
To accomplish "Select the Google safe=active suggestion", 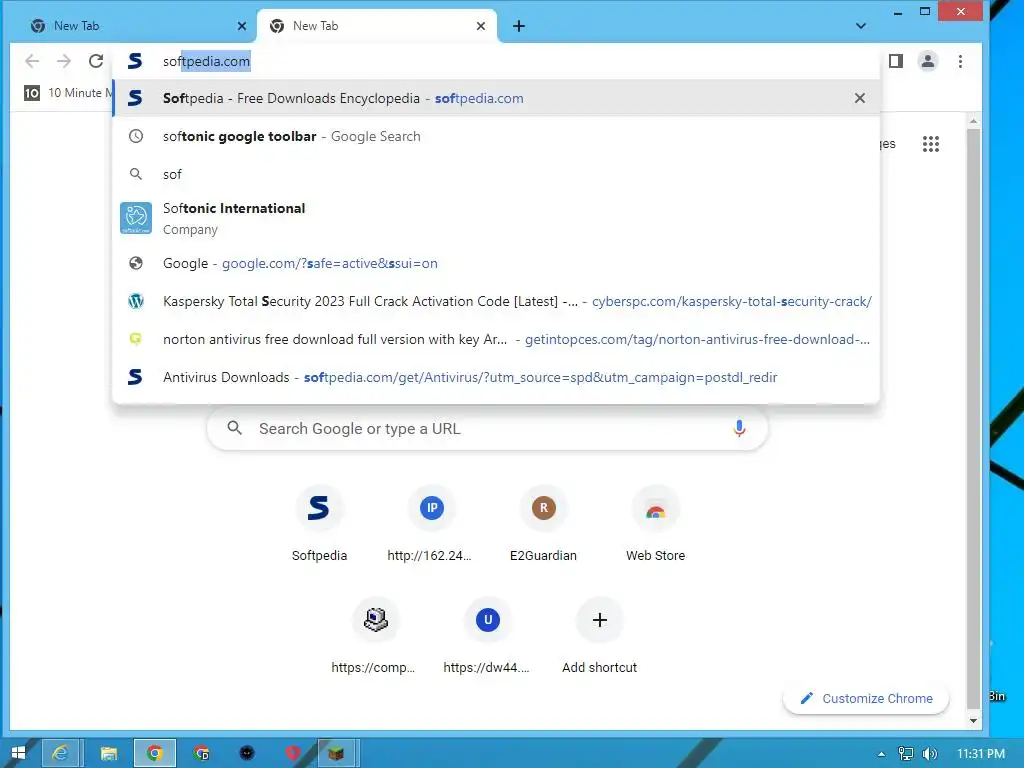I will 496,263.
